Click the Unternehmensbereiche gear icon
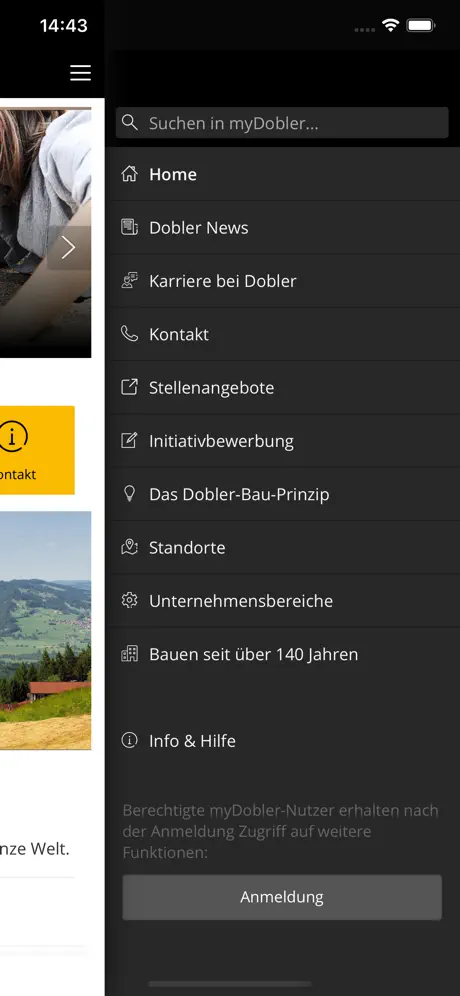The image size is (460, 996). (129, 601)
